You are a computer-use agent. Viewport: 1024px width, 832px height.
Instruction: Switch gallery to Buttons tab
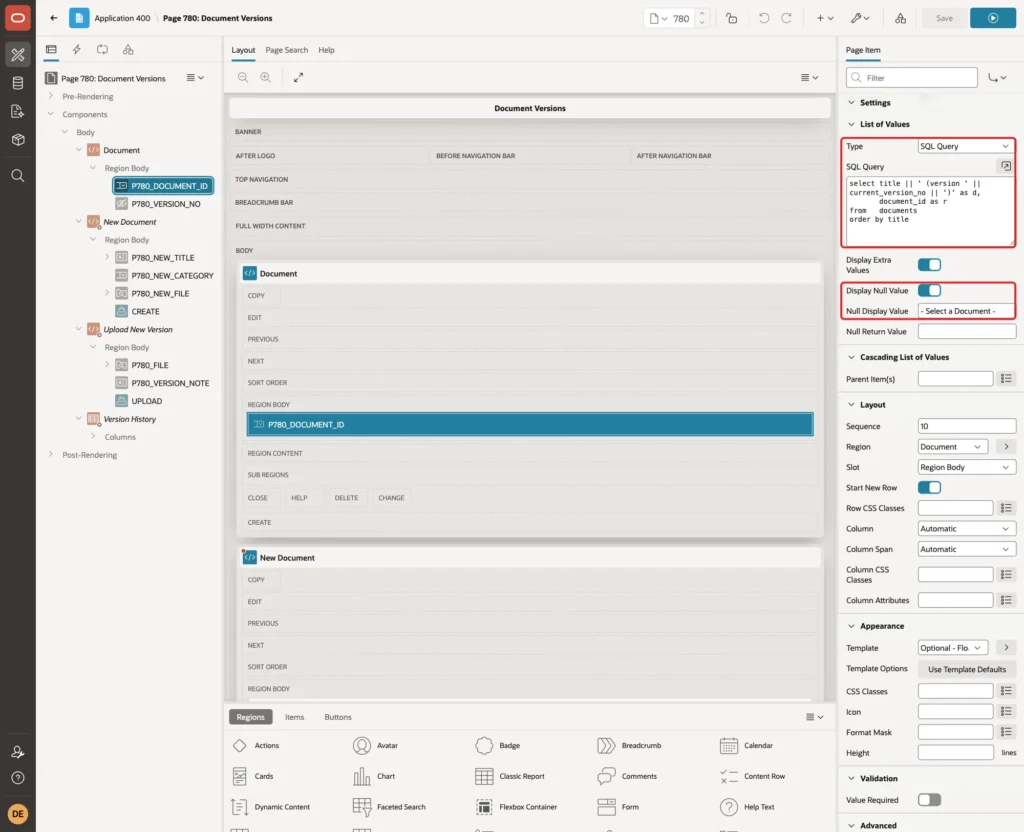pyautogui.click(x=338, y=717)
